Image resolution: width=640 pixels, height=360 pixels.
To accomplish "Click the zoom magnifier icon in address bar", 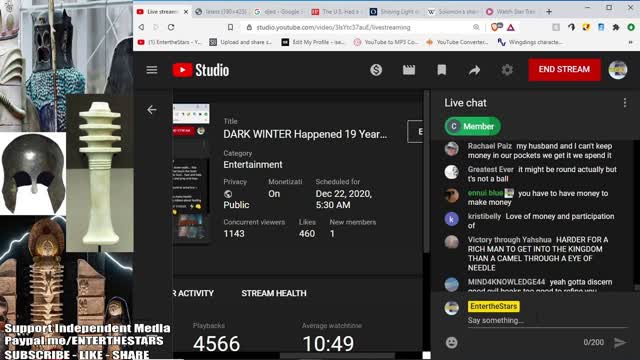I will 476,27.
